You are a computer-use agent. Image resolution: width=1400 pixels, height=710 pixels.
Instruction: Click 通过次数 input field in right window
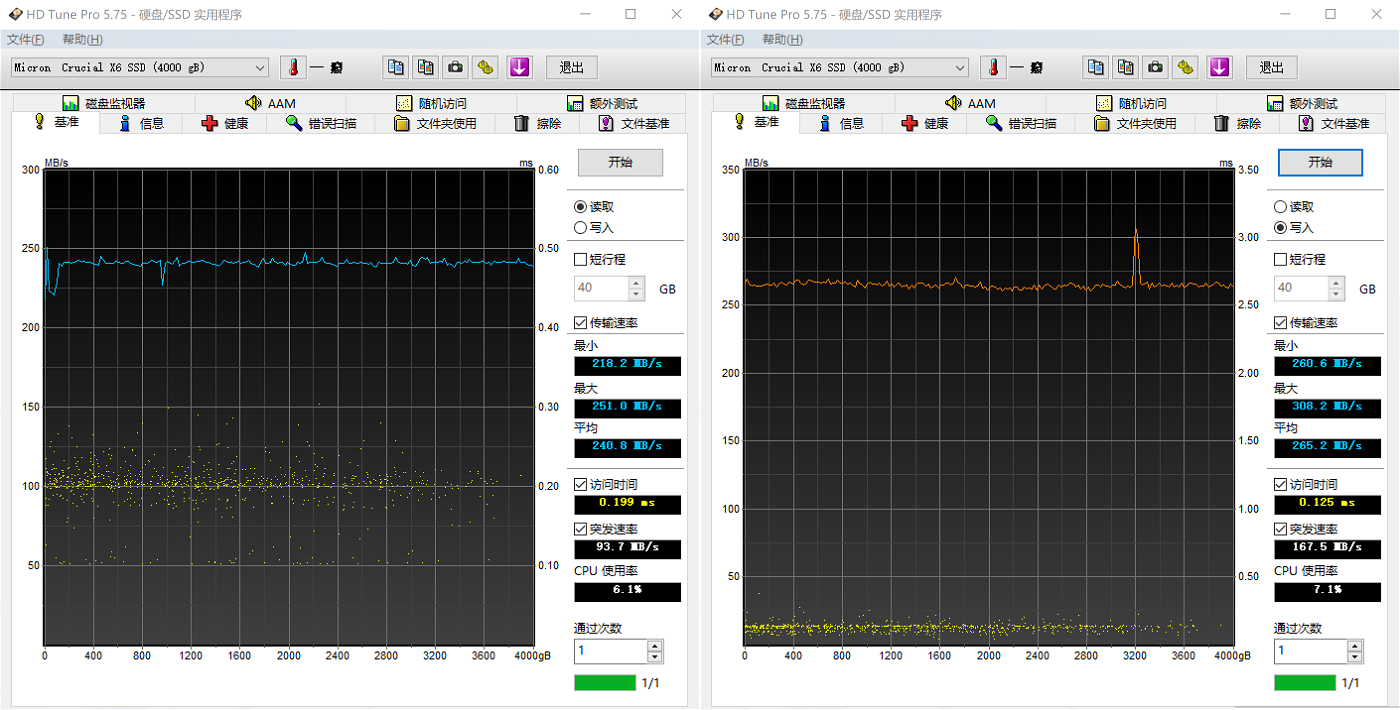[1309, 651]
